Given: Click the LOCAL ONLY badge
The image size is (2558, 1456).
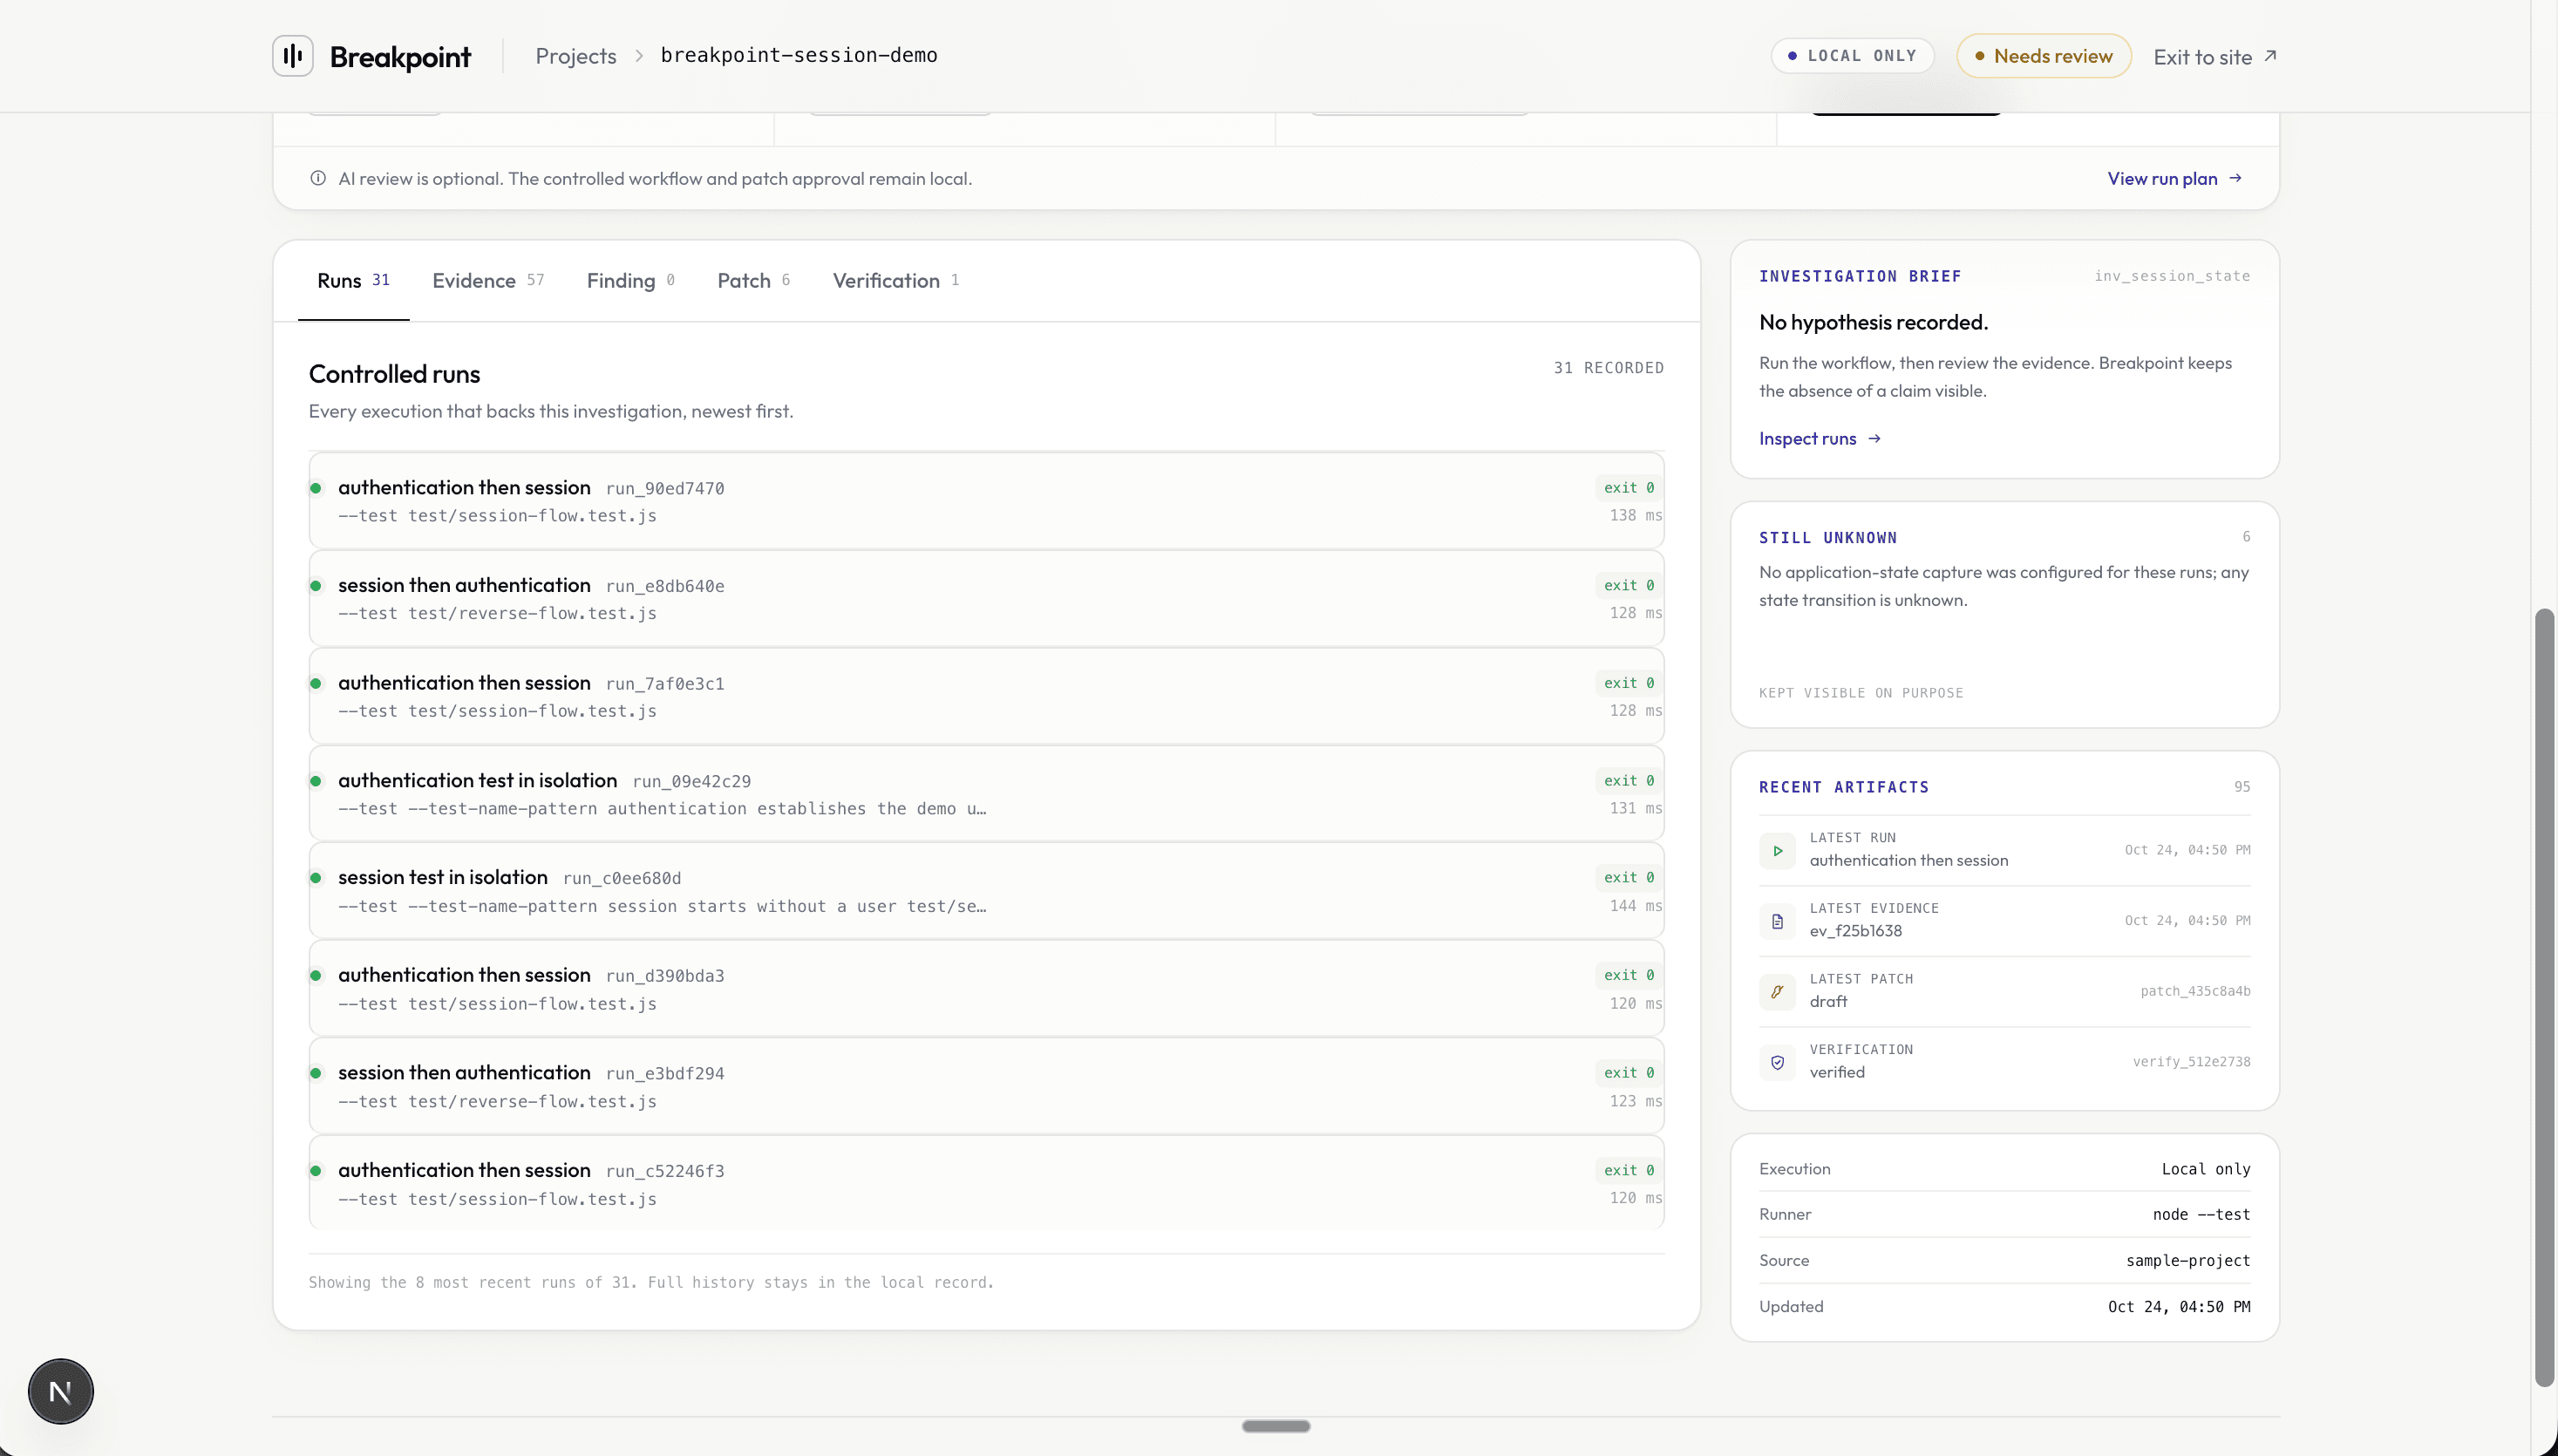Looking at the screenshot, I should click(x=1852, y=56).
